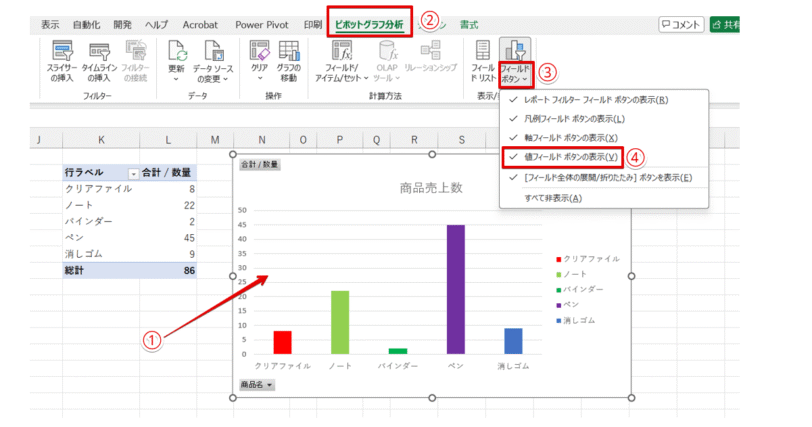Open OLAP tools (OLAPツール)
This screenshot has width=812, height=427.
387,62
